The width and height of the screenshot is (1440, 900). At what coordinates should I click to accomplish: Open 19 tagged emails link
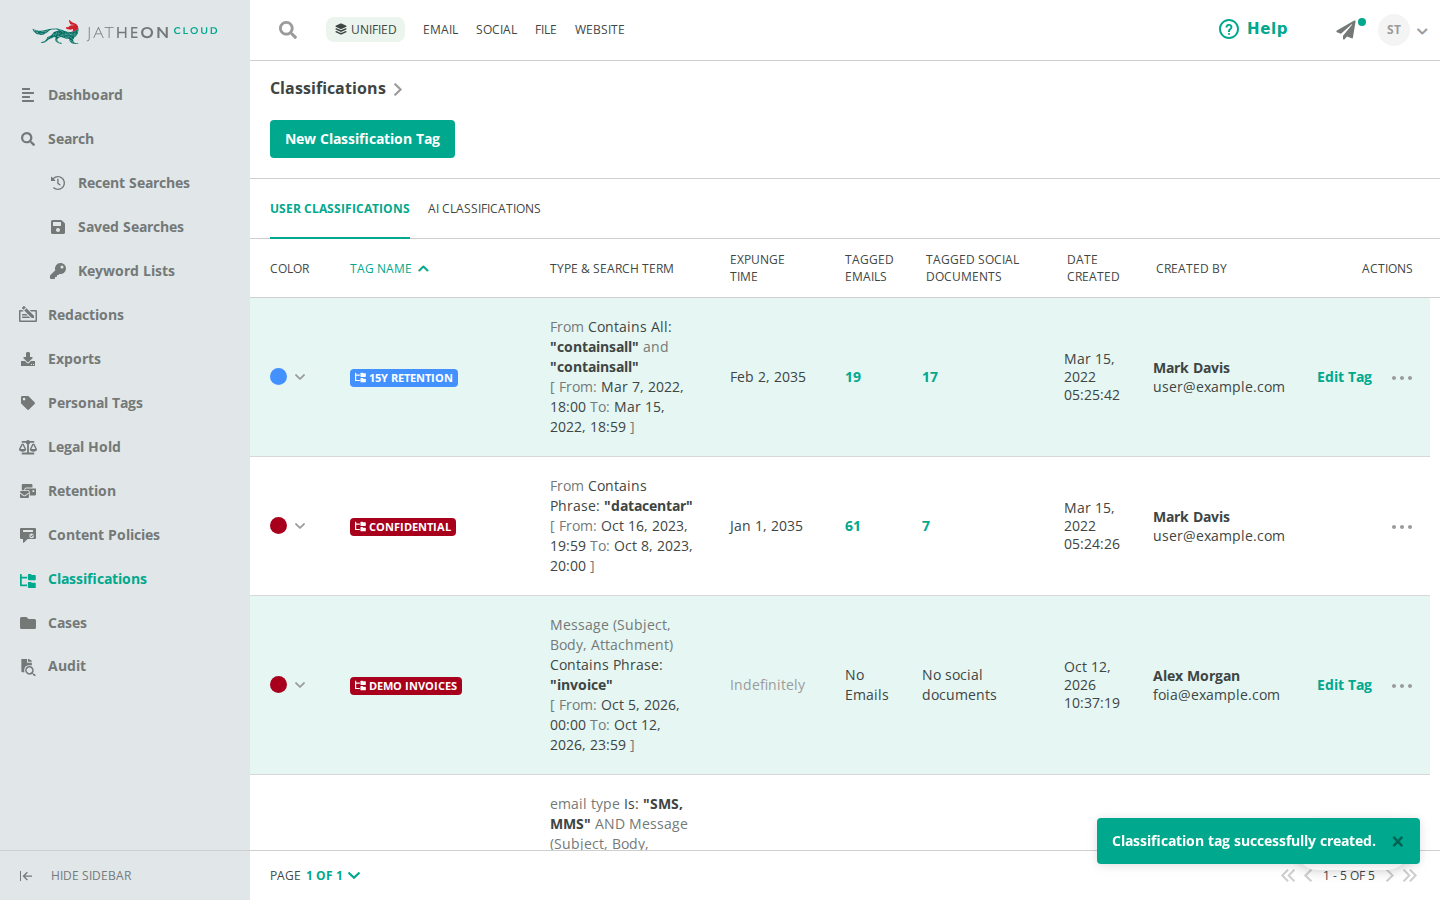(x=853, y=377)
